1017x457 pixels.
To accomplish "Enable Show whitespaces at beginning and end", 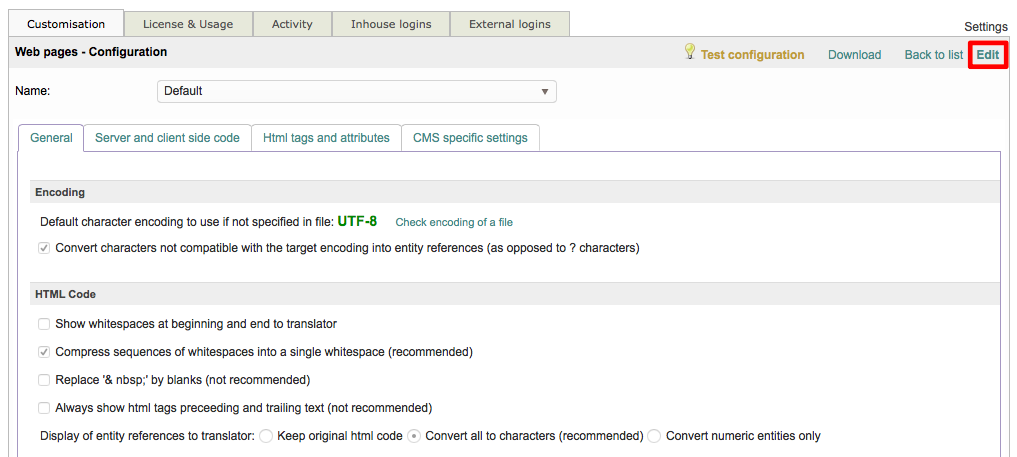I will pyautogui.click(x=44, y=324).
